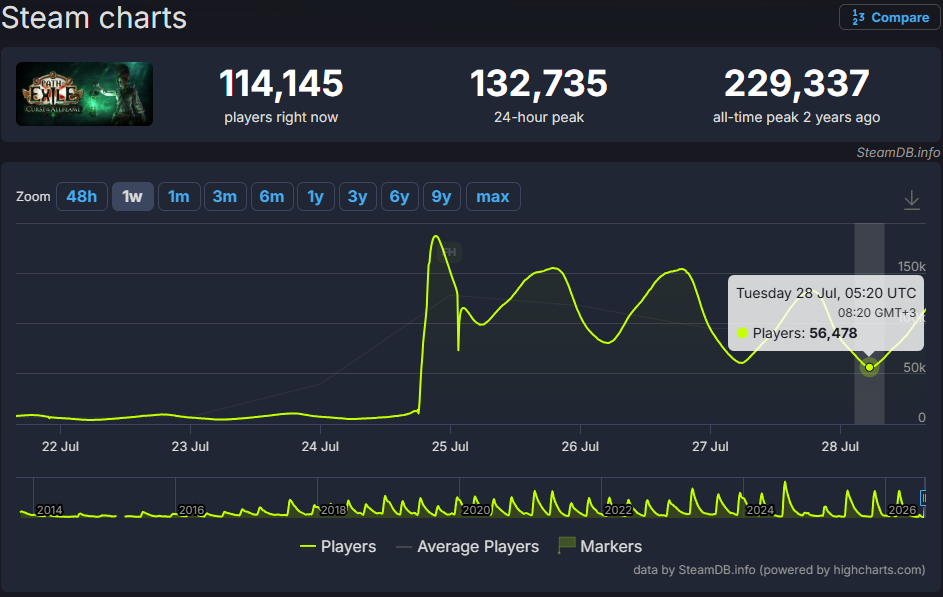
Task: Download chart data via arrow icon
Action: pos(912,200)
